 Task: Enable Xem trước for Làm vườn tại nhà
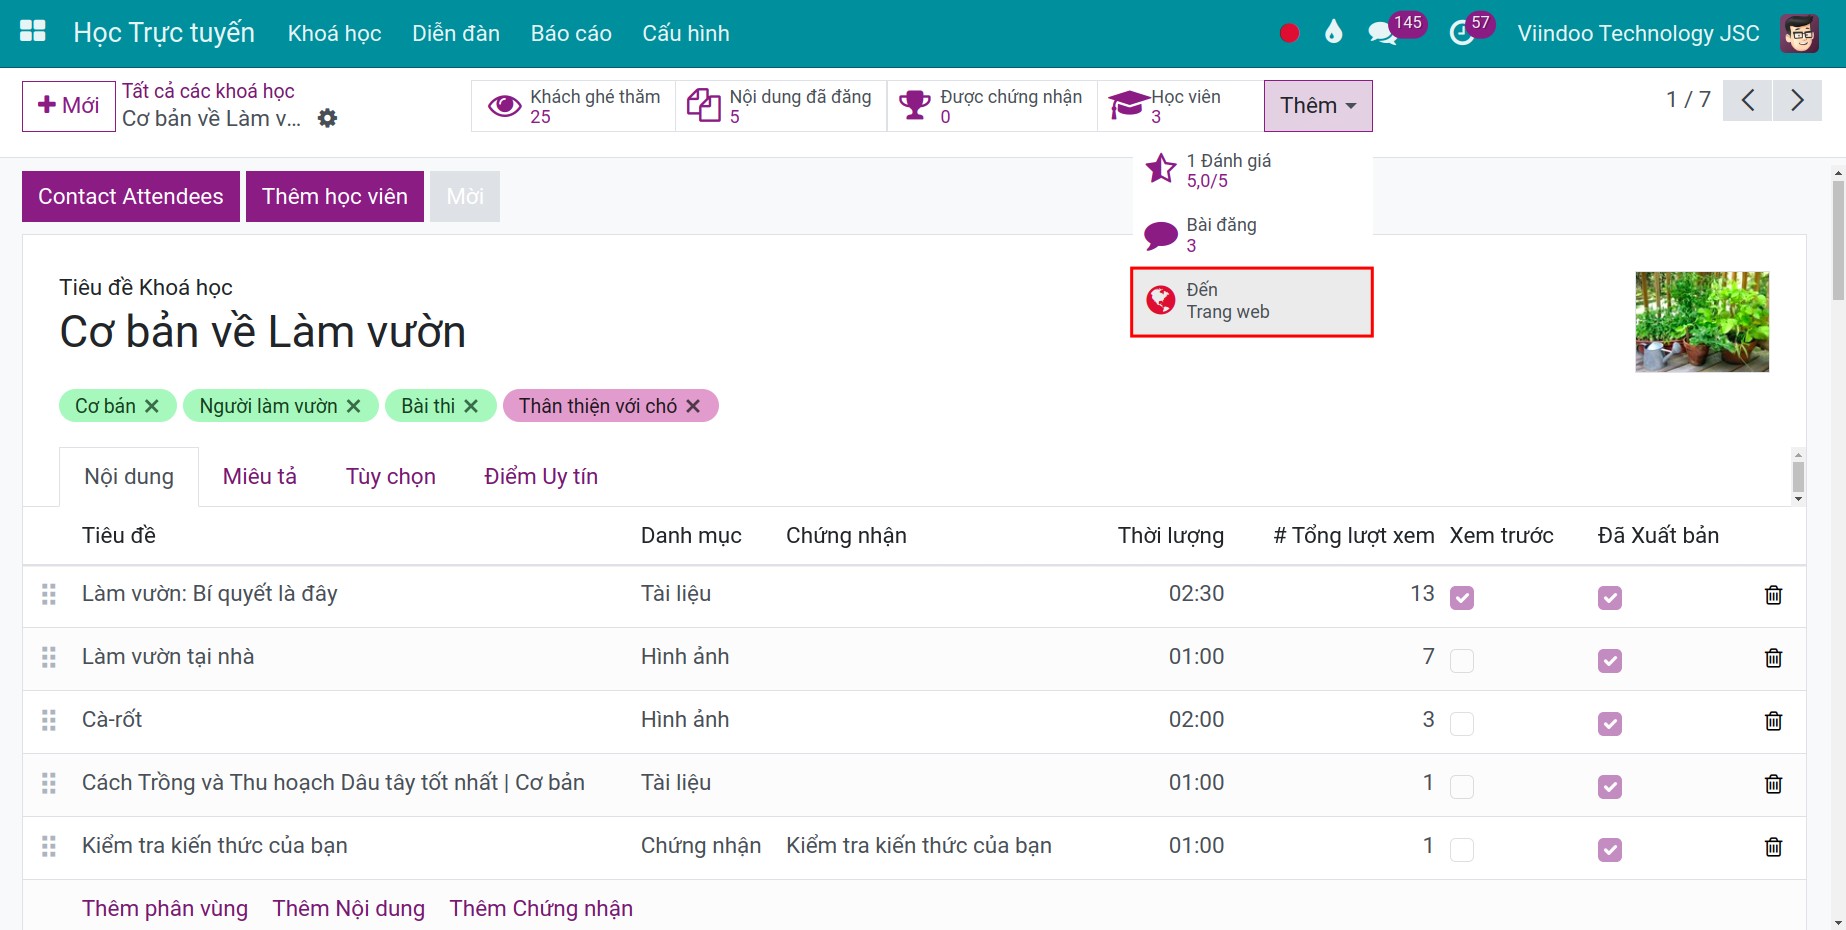pyautogui.click(x=1462, y=661)
